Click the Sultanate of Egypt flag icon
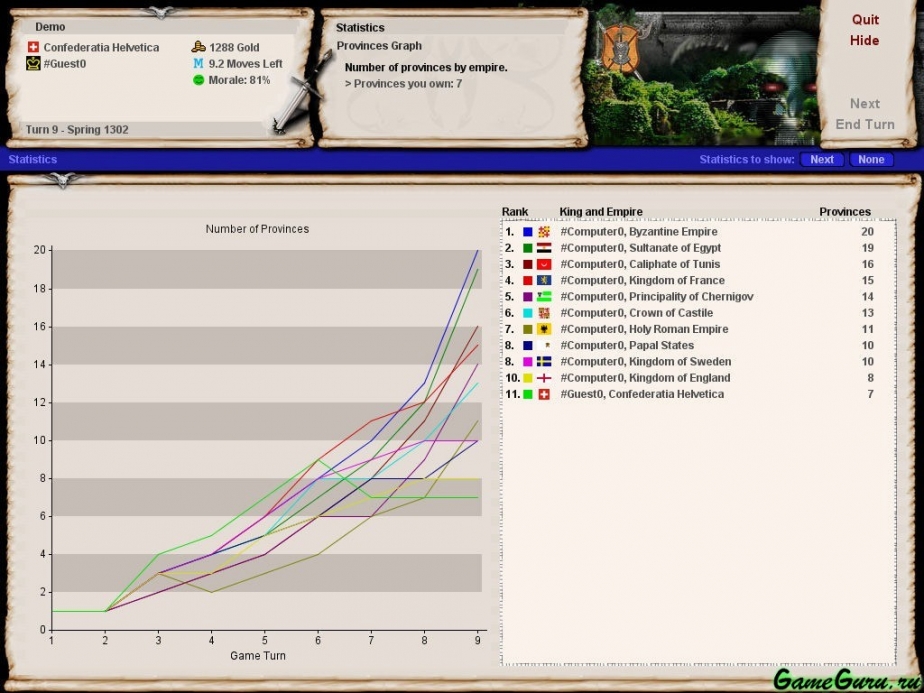The width and height of the screenshot is (924, 693). coord(544,248)
